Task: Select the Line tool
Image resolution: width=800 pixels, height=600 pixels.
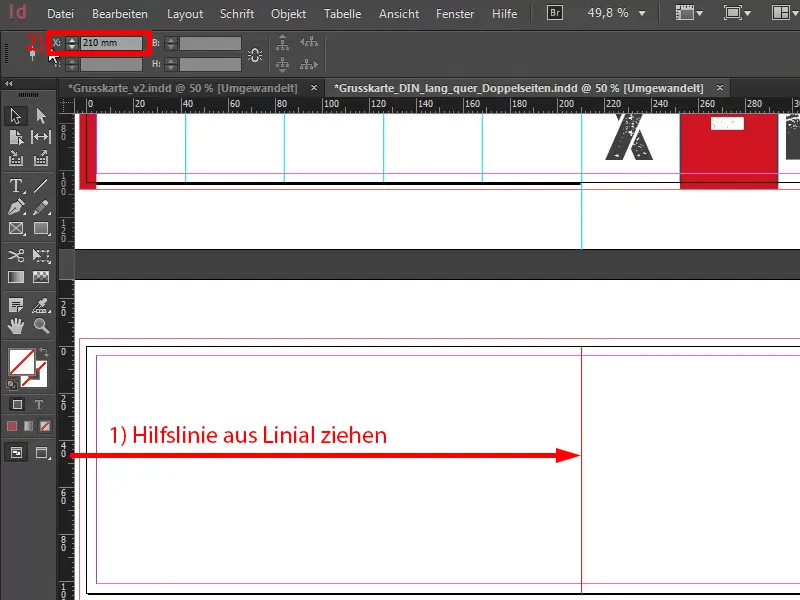Action: [41, 186]
